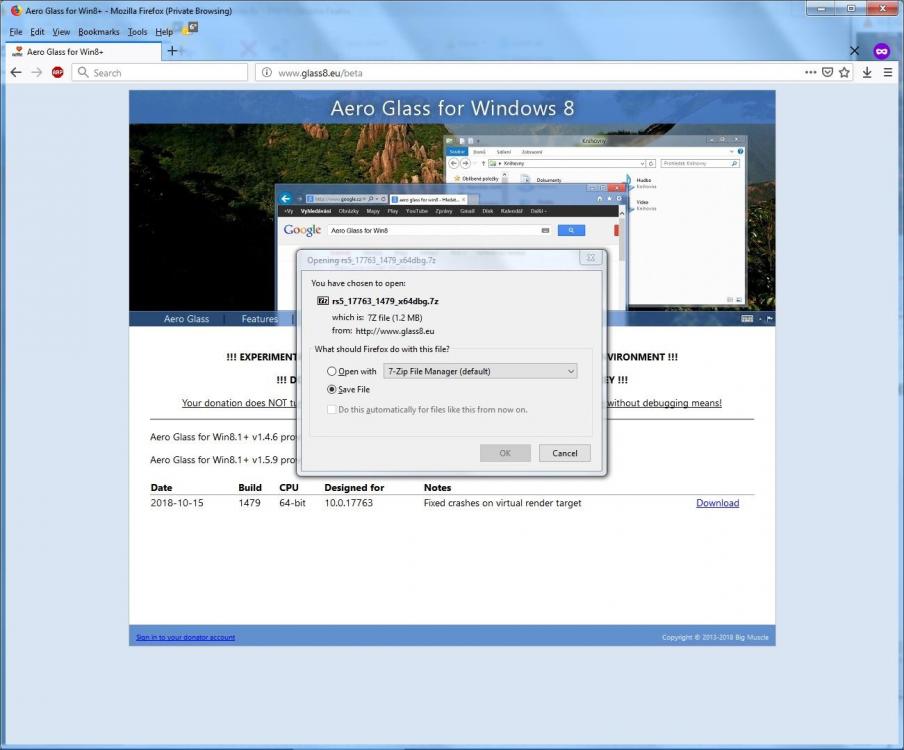
Task: Select the "Open with" radio button
Action: tap(332, 371)
